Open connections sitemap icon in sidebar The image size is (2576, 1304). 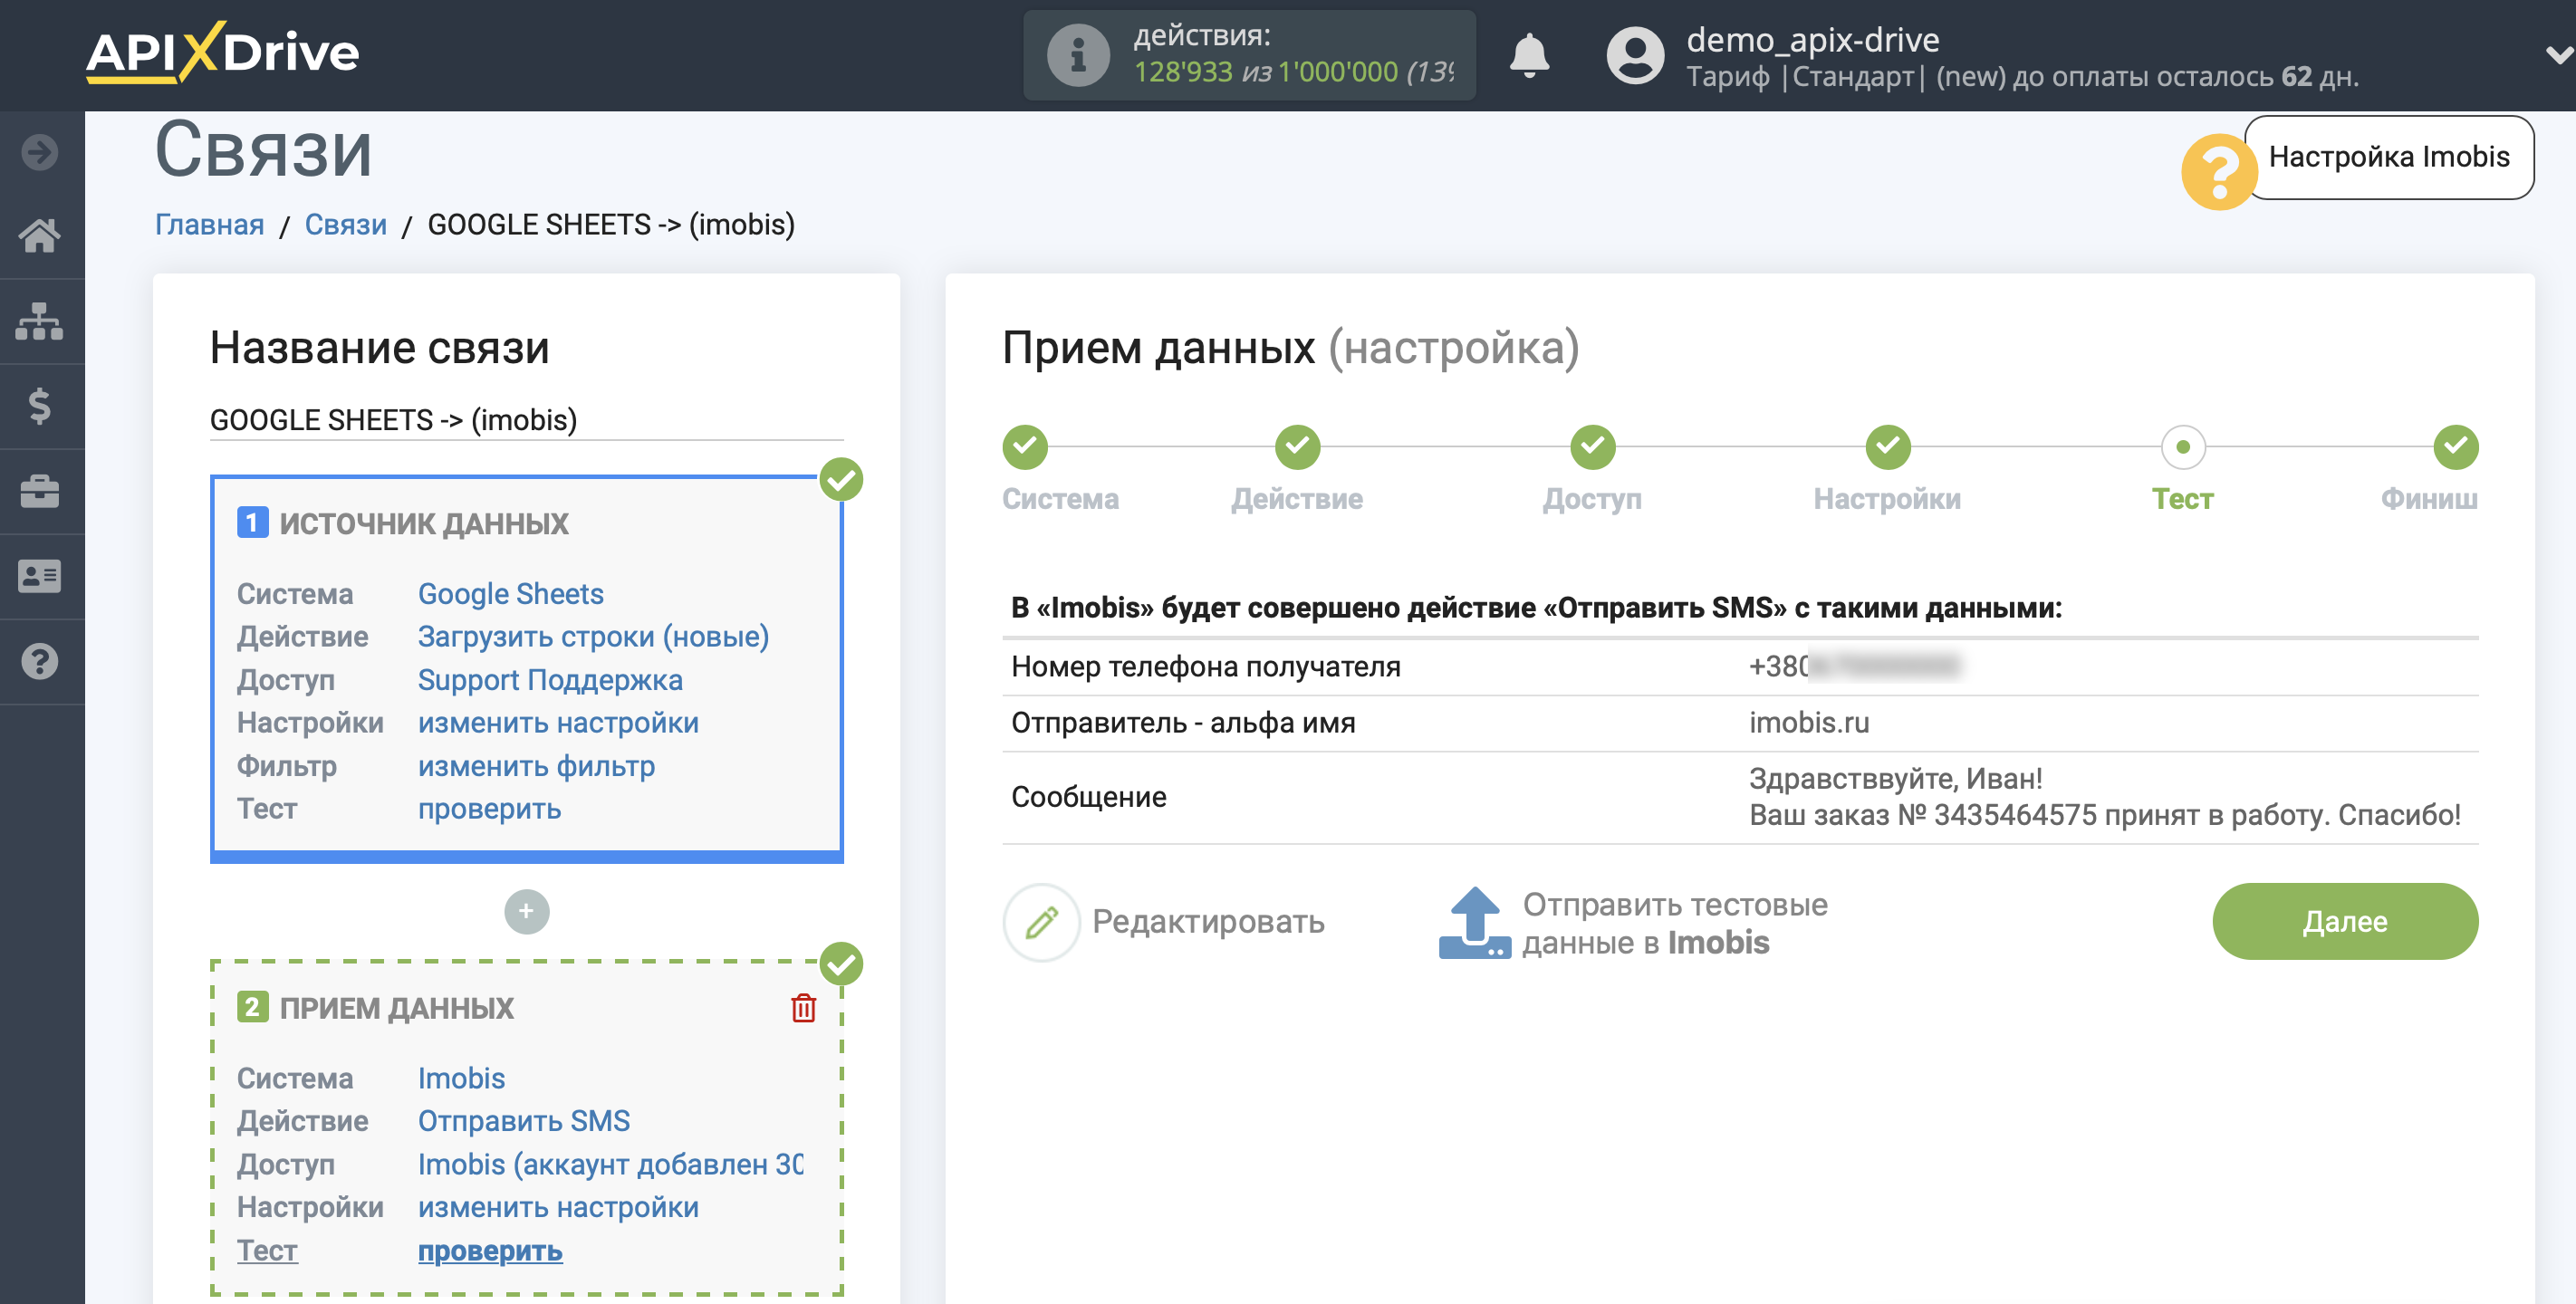pos(40,321)
